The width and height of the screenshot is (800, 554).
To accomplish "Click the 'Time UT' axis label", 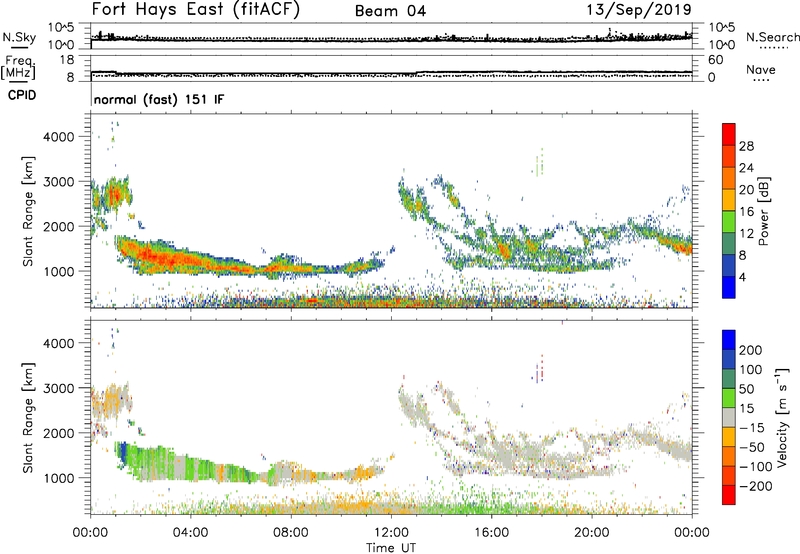I will [x=391, y=548].
